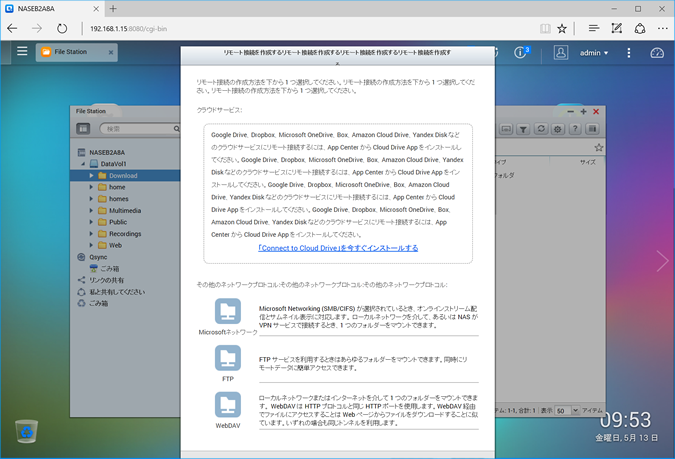This screenshot has height=459, width=675.
Task: Collapse the DataVol1 volume
Action: (83, 164)
